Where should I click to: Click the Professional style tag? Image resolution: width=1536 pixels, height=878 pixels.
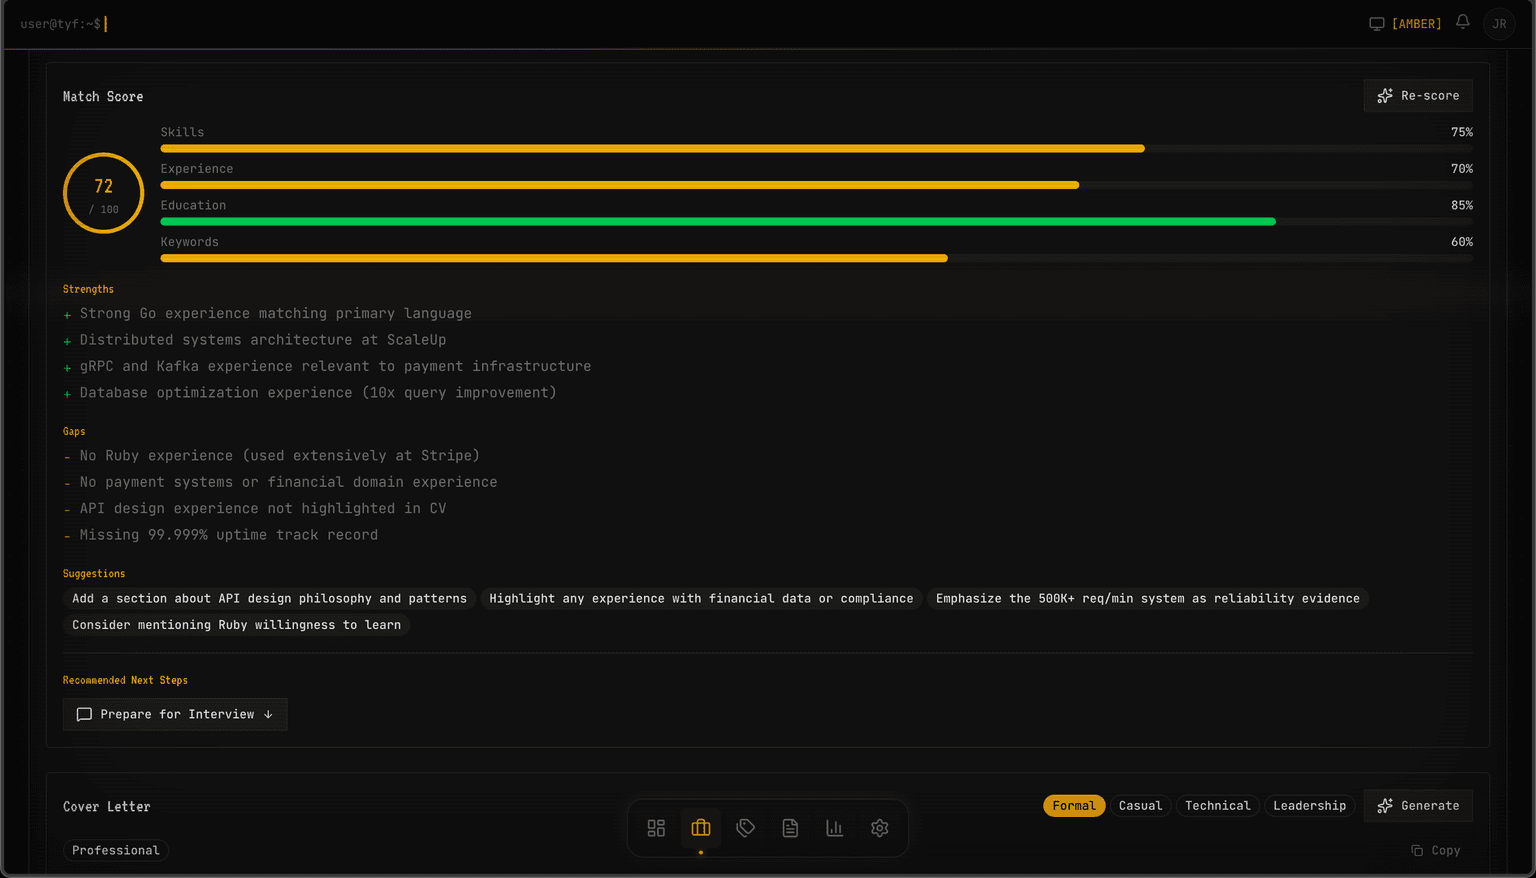[x=115, y=850]
